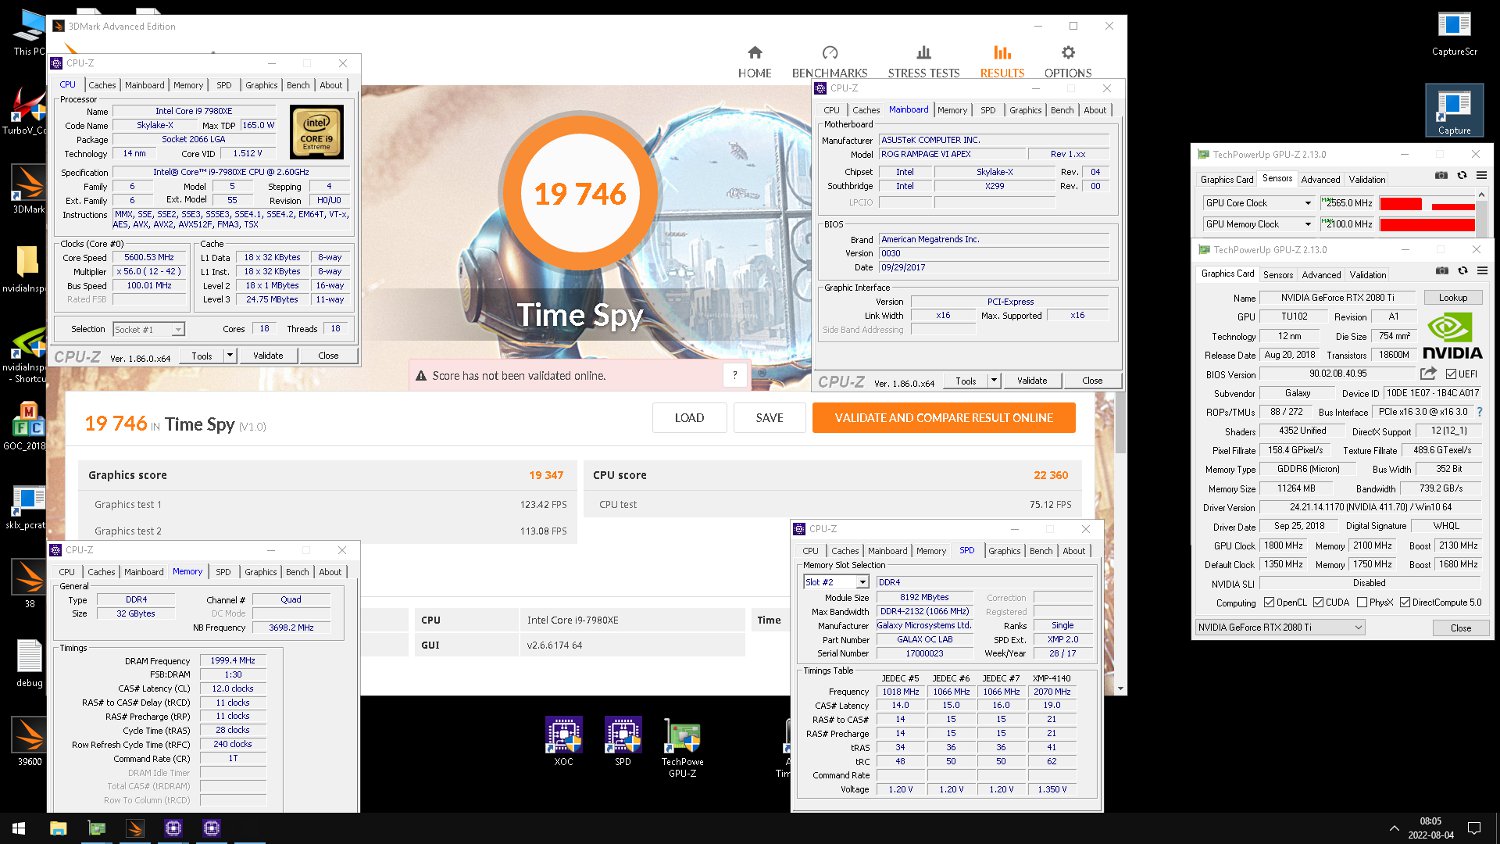The image size is (1500, 844).
Task: Click the LOAD button in 3DMark
Action: pyautogui.click(x=689, y=418)
